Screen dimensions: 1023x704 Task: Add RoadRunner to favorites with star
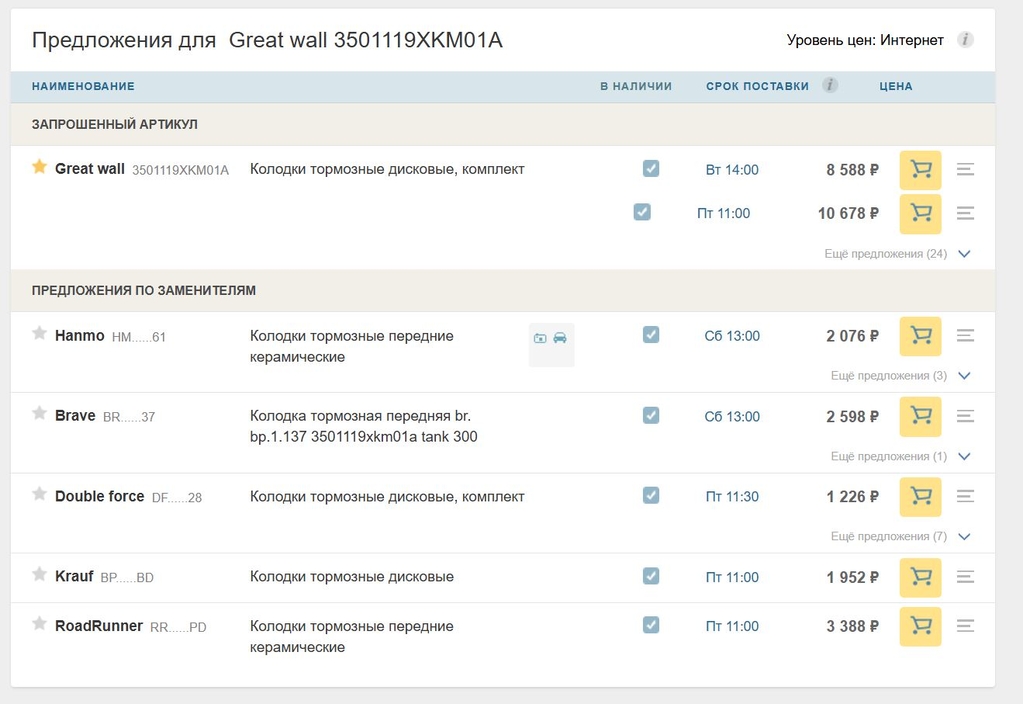click(x=39, y=624)
